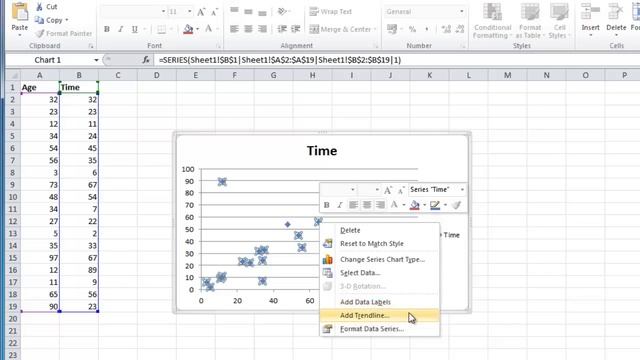Click the Merge & Center button
This screenshot has height=360, width=640.
pyautogui.click(x=341, y=29)
